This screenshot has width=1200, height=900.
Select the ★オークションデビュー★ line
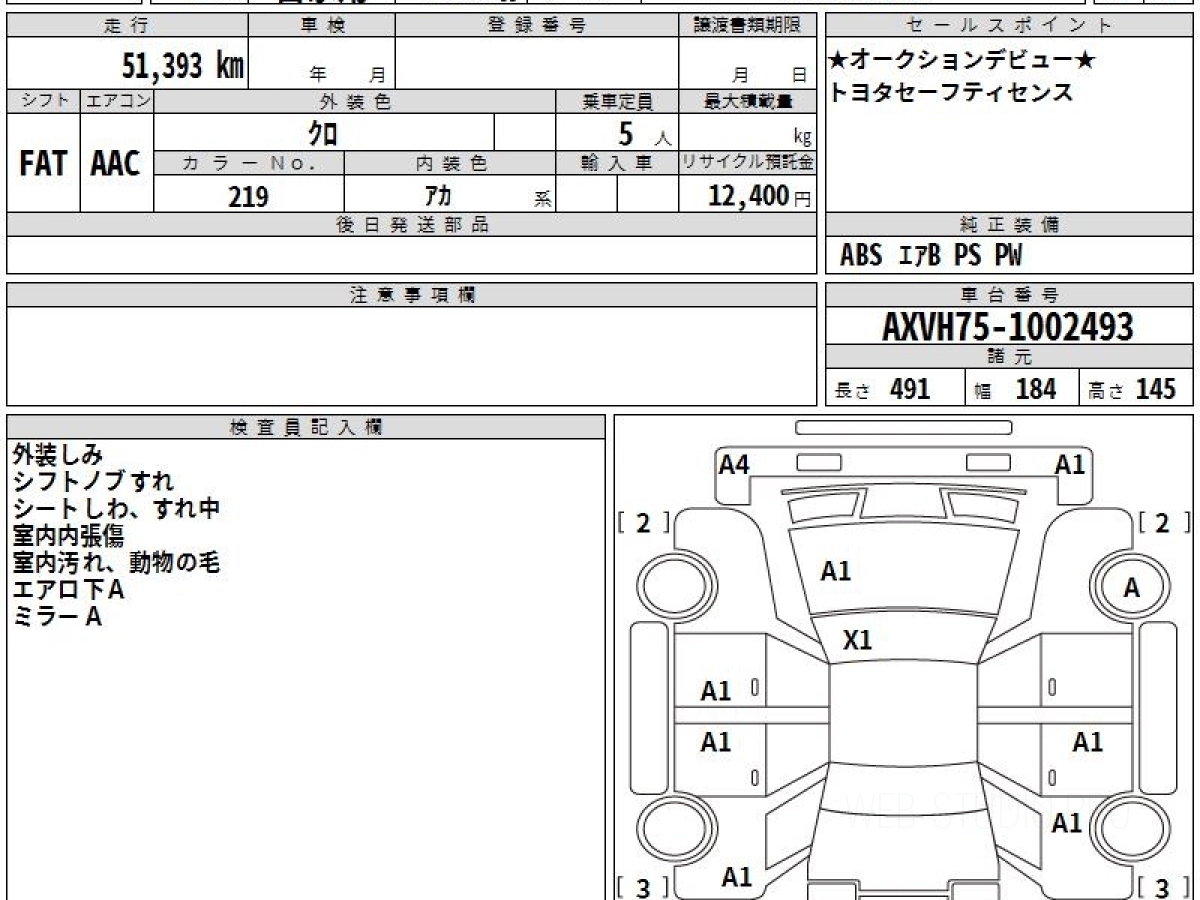pyautogui.click(x=962, y=61)
